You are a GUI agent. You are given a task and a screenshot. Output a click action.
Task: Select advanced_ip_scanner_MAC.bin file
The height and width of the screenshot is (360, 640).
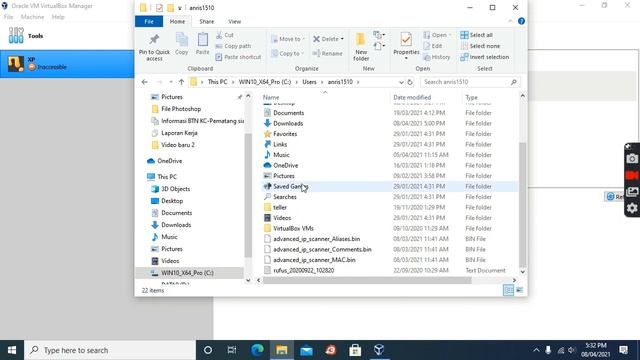[x=390, y=260]
